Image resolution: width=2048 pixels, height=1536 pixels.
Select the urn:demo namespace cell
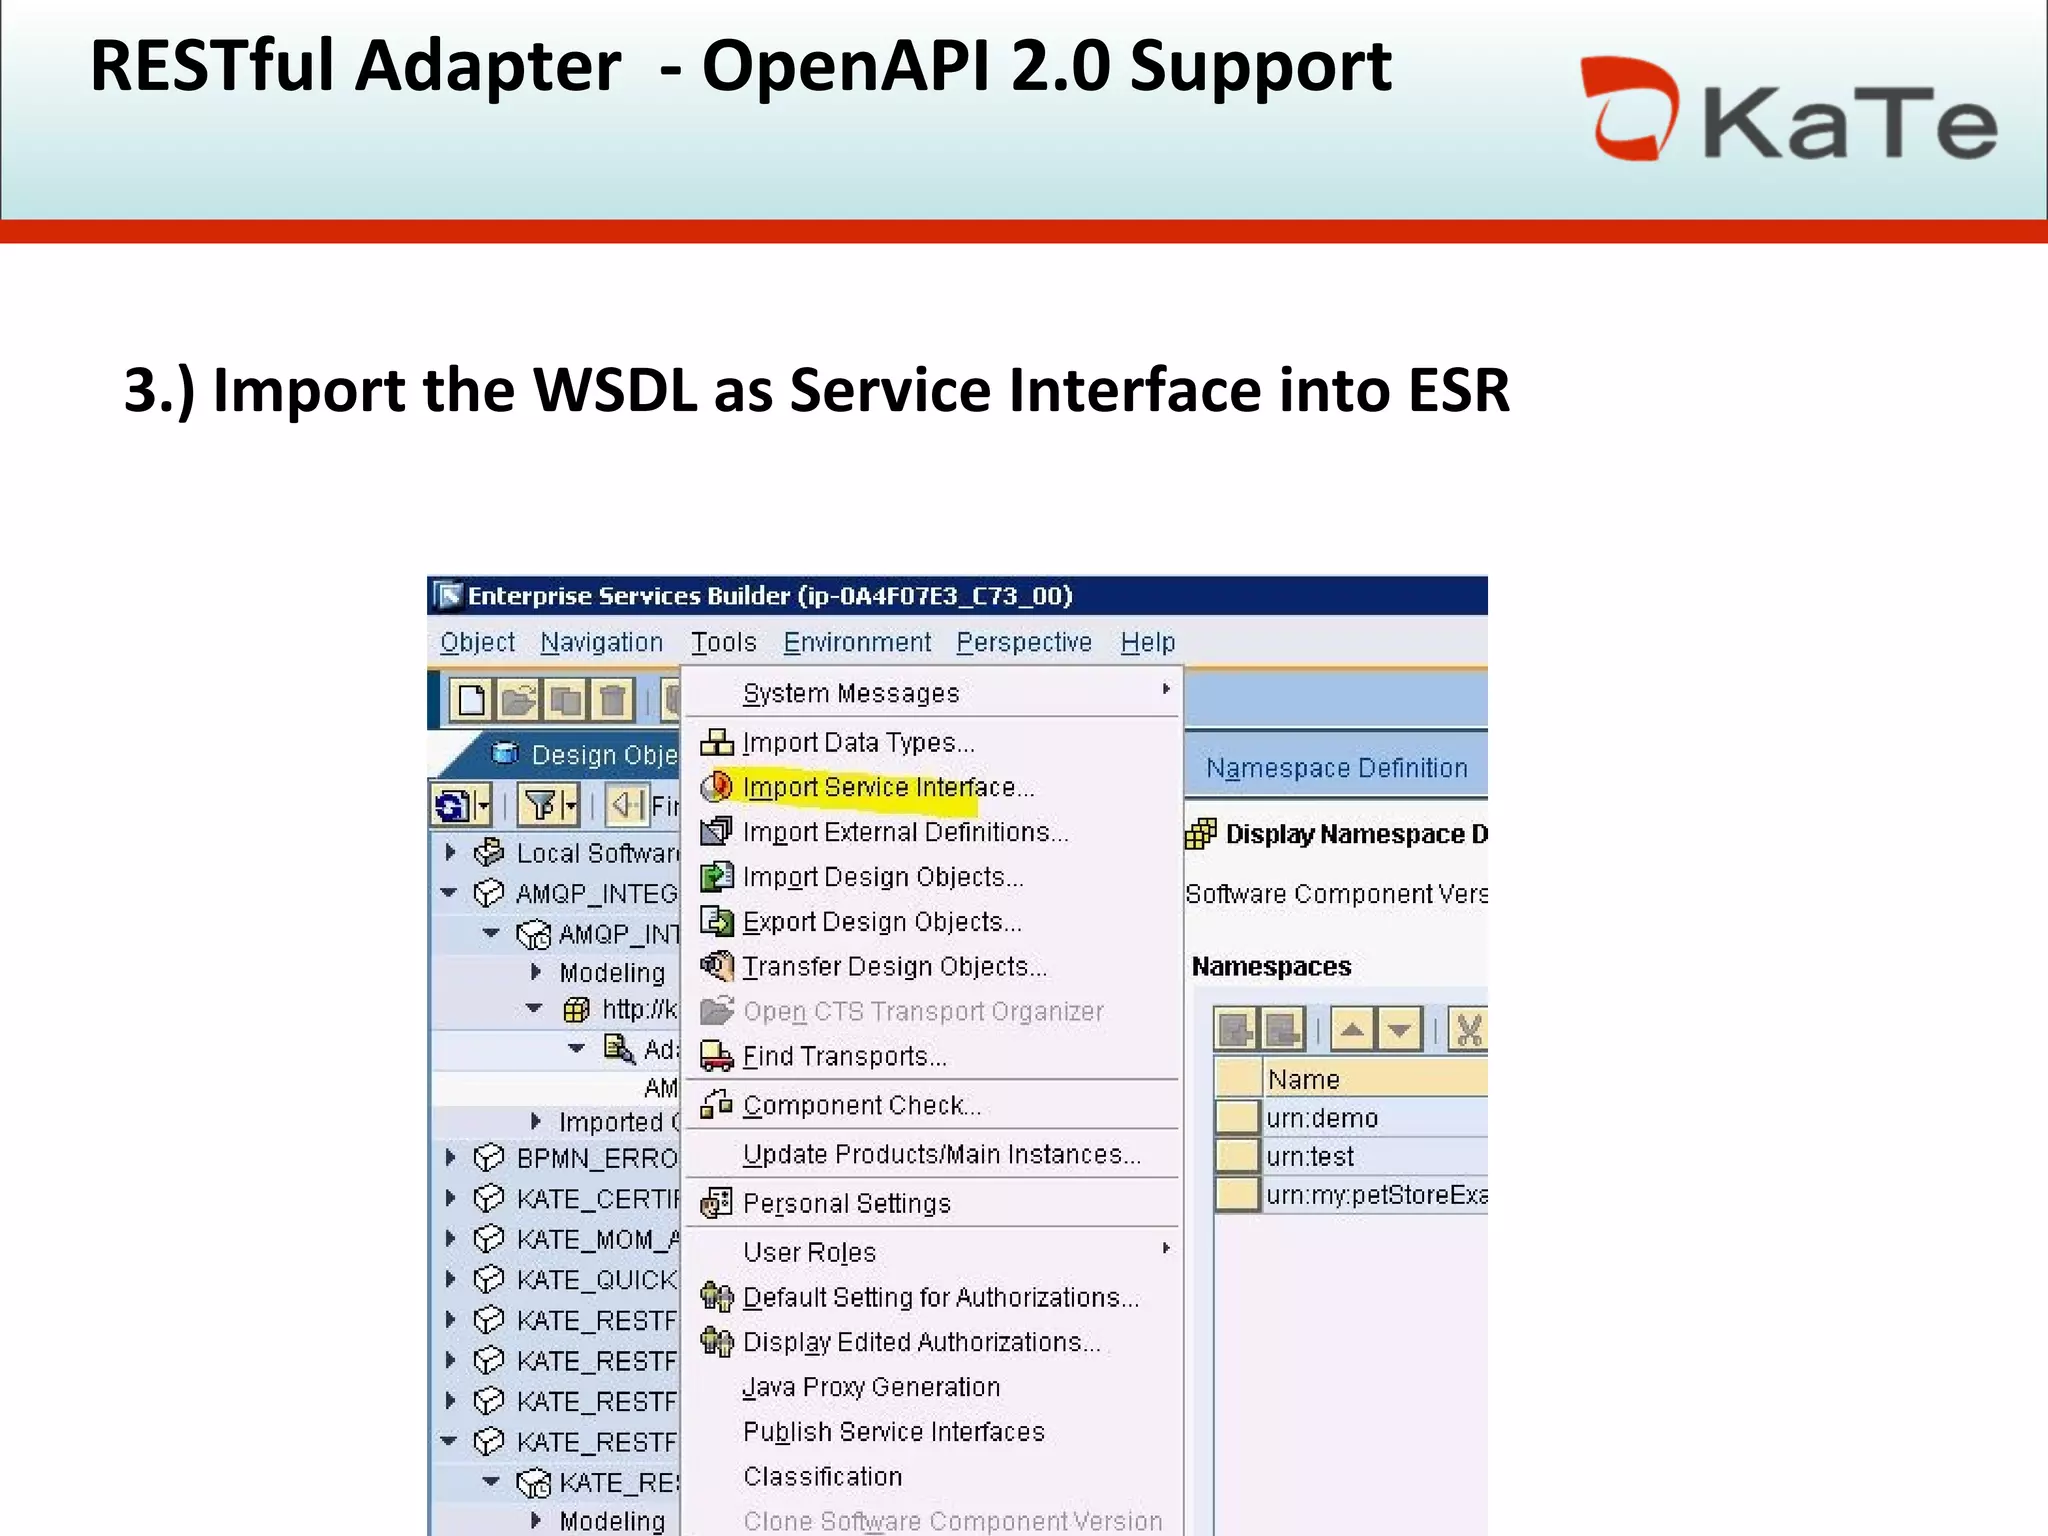(x=1376, y=1117)
